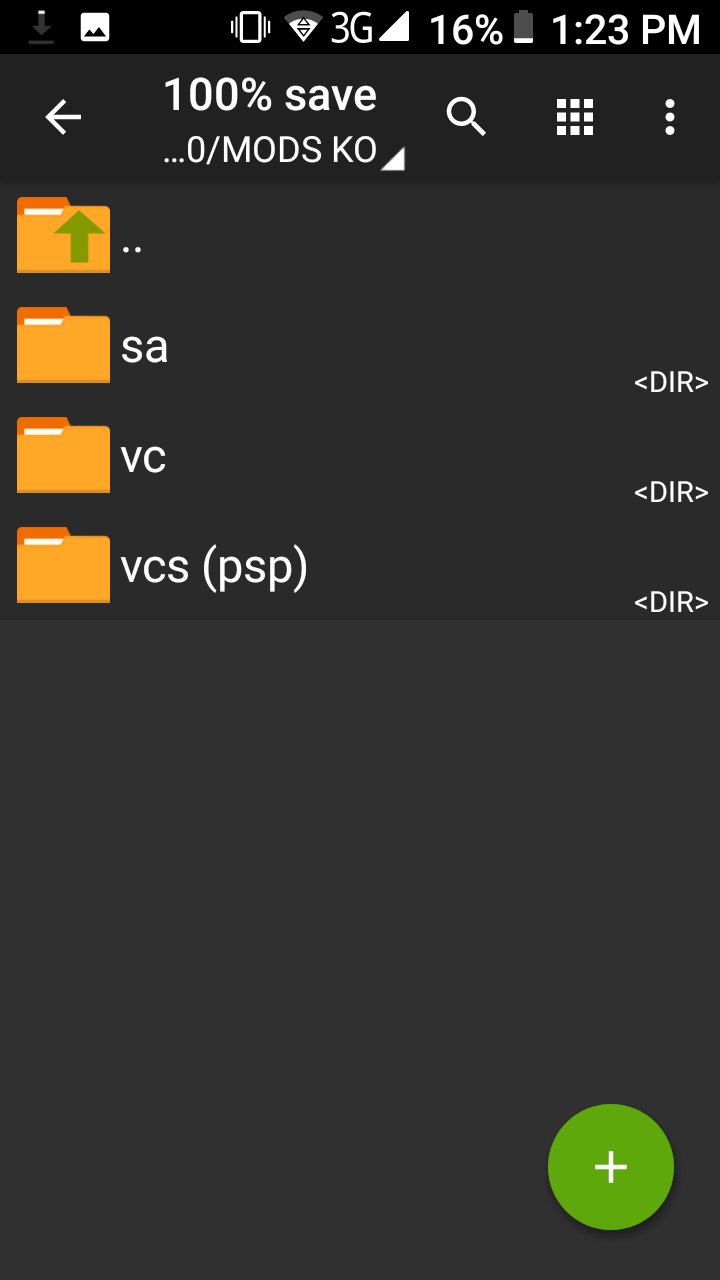The width and height of the screenshot is (720, 1280).
Task: Tap the download notification icon
Action: click(41, 28)
